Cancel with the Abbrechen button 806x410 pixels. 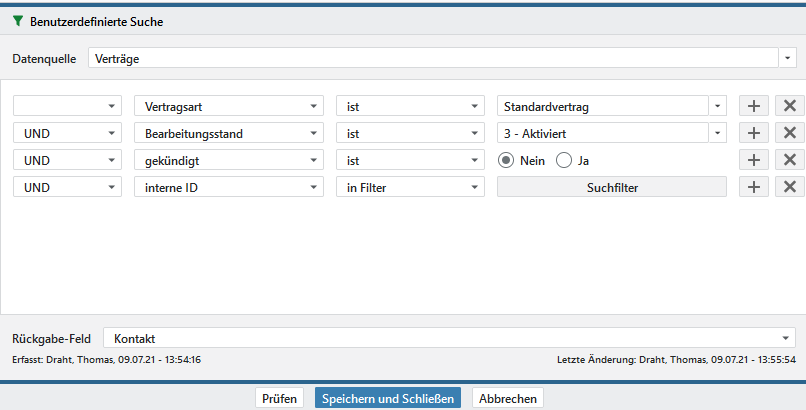(x=508, y=398)
